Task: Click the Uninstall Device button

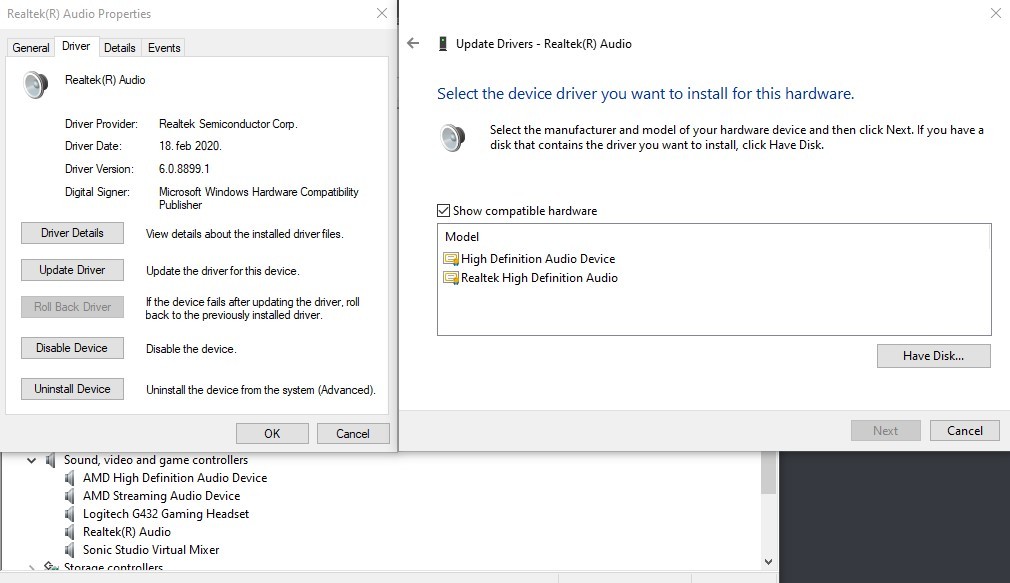Action: point(72,389)
